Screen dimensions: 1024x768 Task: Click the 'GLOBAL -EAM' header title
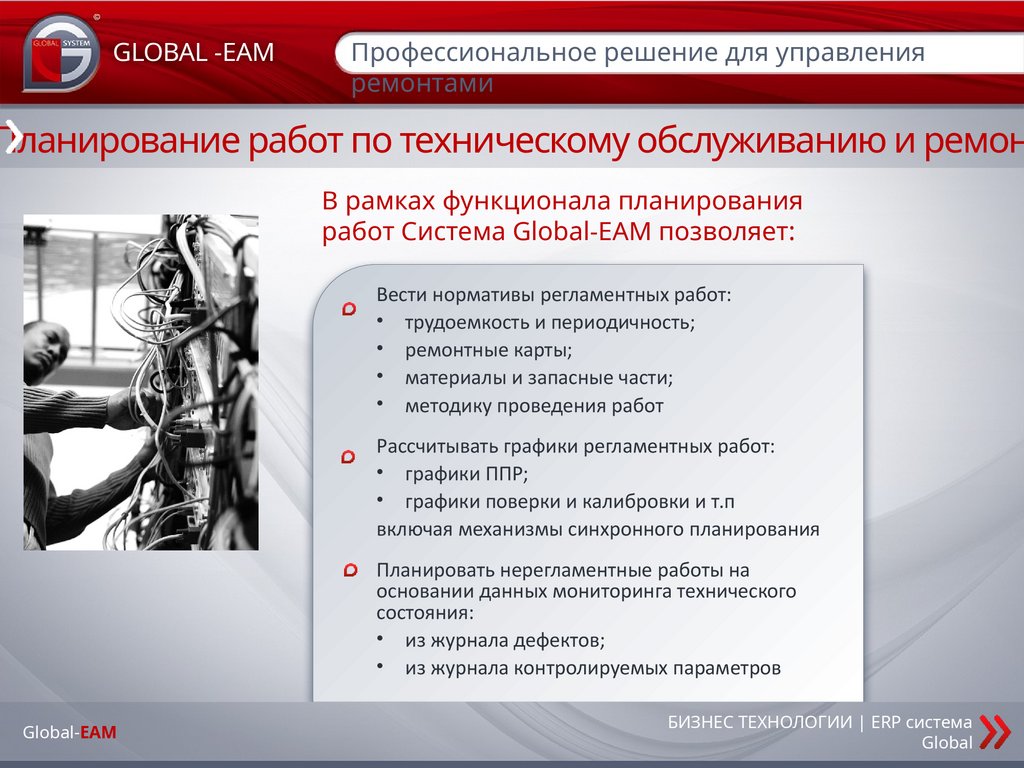194,52
